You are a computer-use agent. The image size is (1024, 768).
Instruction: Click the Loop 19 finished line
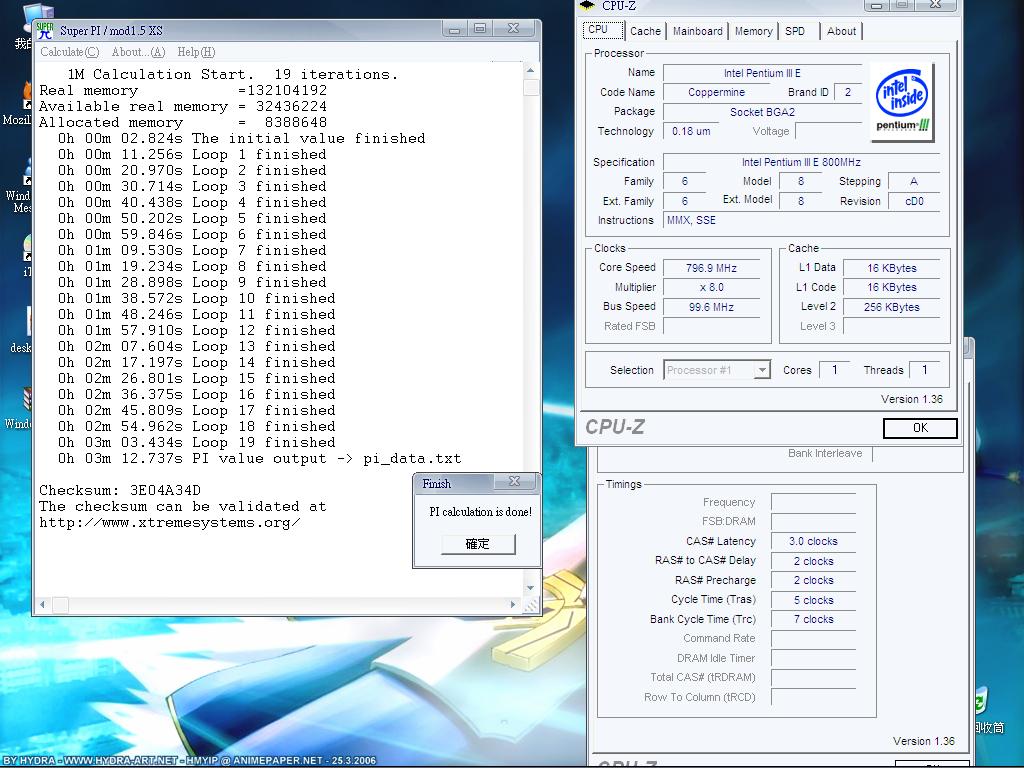197,442
